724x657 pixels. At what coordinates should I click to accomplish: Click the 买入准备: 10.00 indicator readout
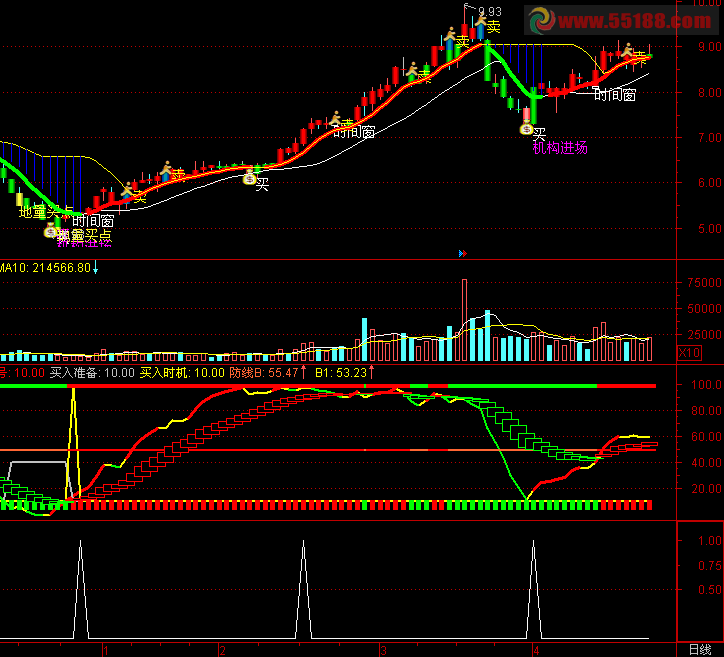[92, 373]
